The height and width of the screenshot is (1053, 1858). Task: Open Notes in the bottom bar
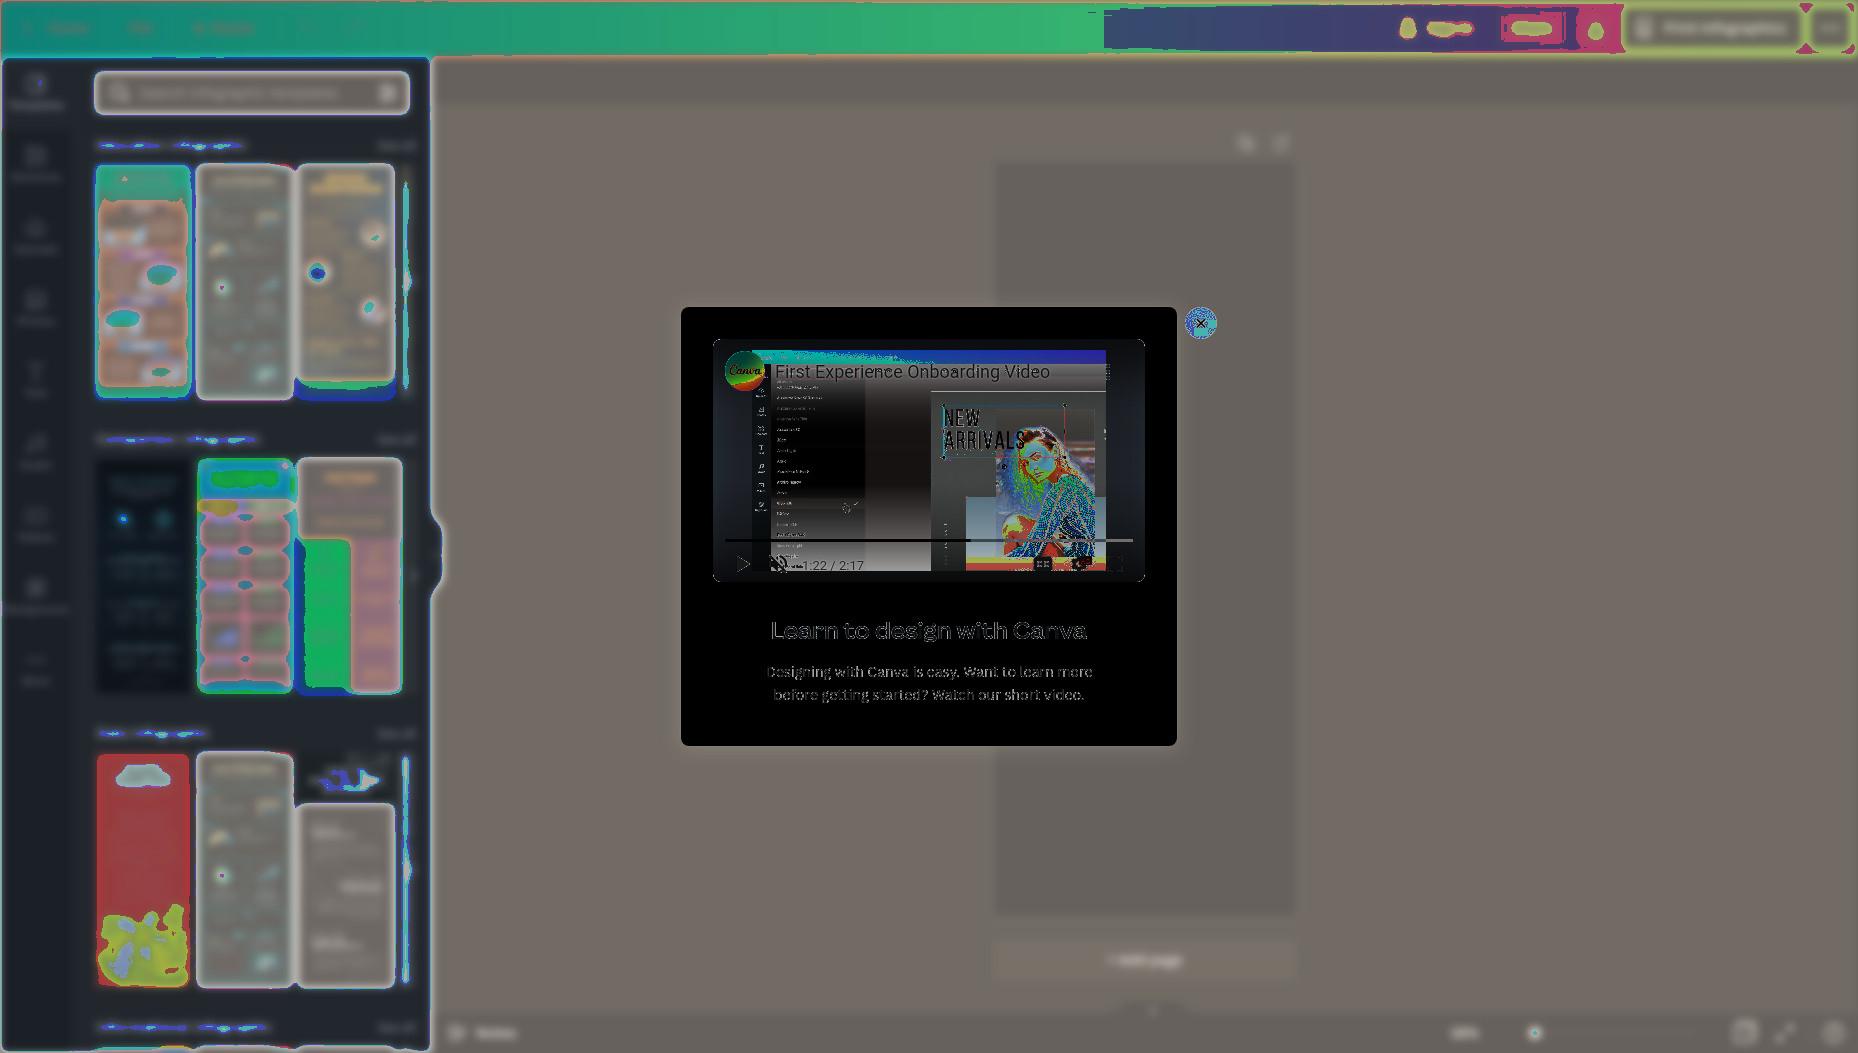point(483,1032)
